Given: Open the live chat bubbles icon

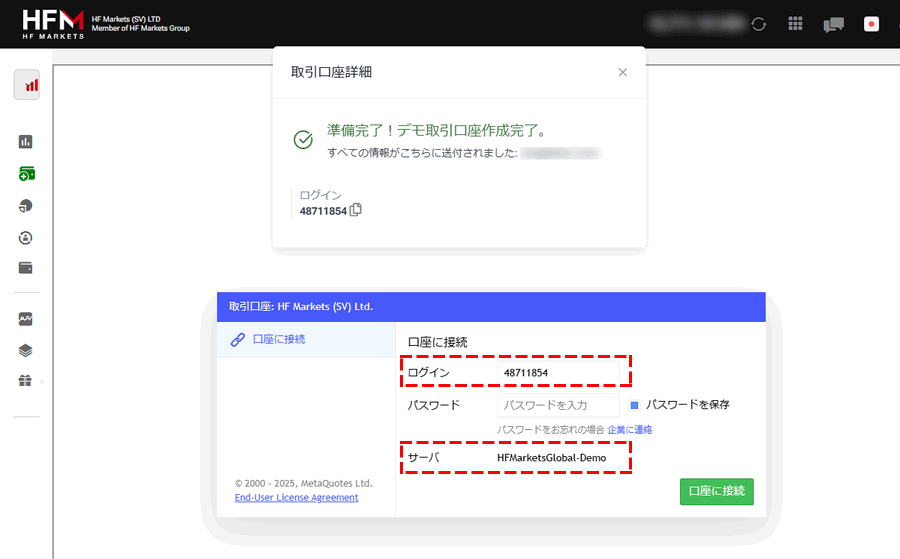Looking at the screenshot, I should coord(833,25).
